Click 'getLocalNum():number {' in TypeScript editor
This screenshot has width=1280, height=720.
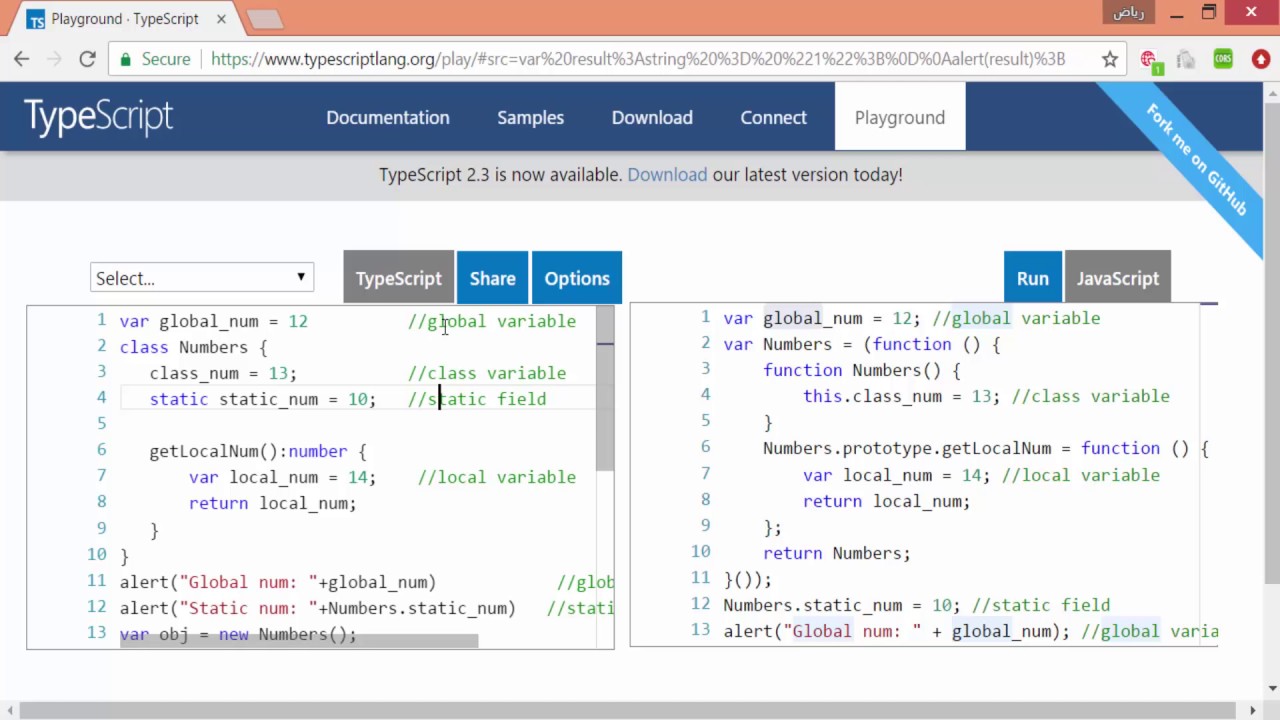pos(258,451)
